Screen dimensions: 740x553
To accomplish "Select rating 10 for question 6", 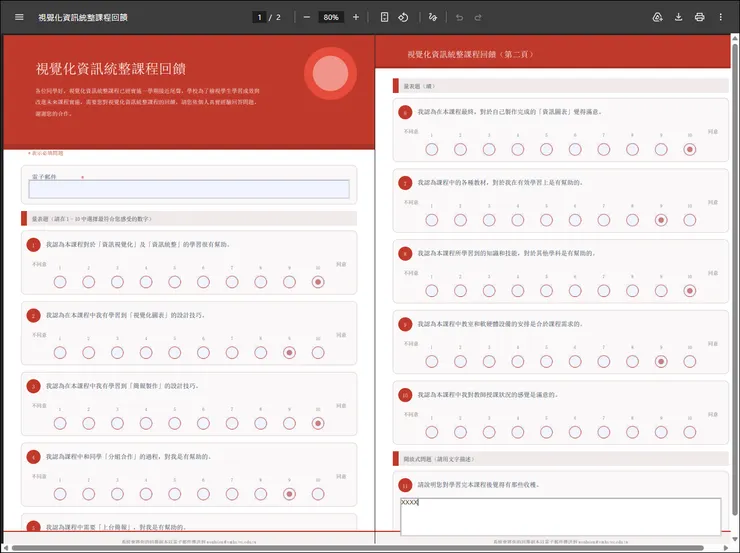I will click(690, 150).
